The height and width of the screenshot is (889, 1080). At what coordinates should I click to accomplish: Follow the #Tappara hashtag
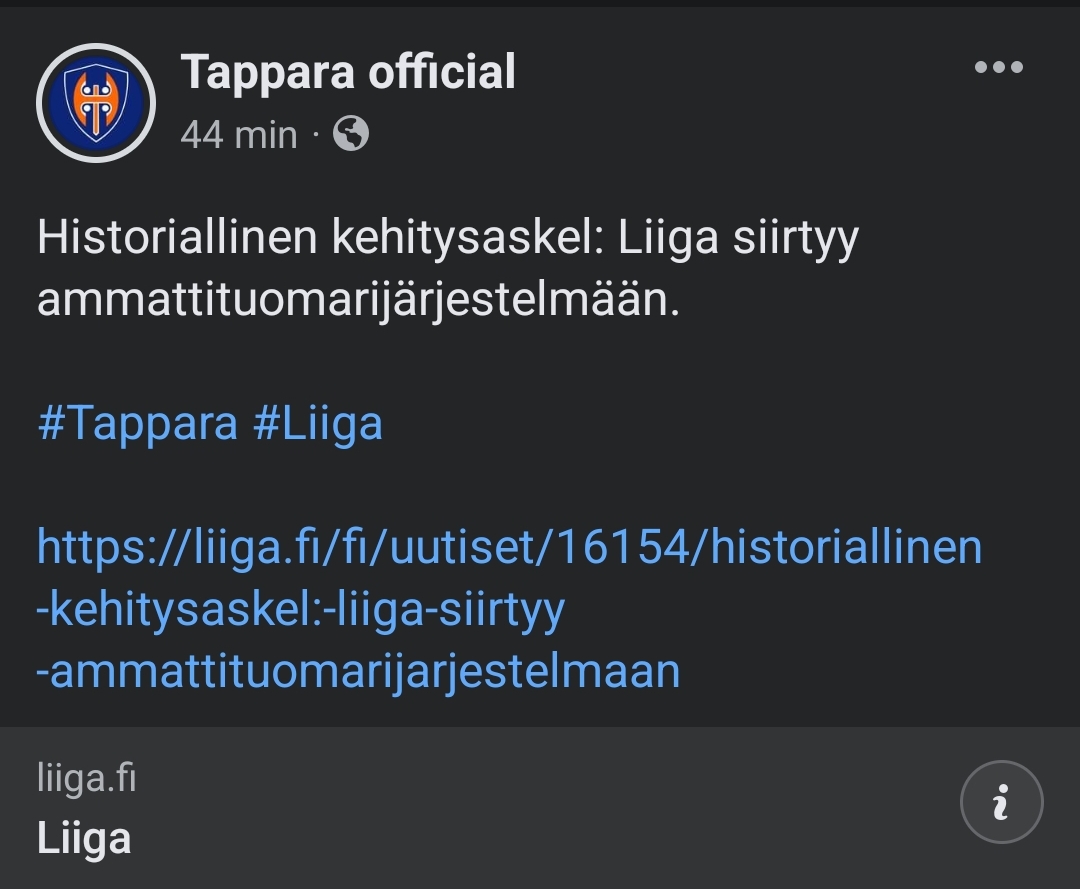pos(137,423)
